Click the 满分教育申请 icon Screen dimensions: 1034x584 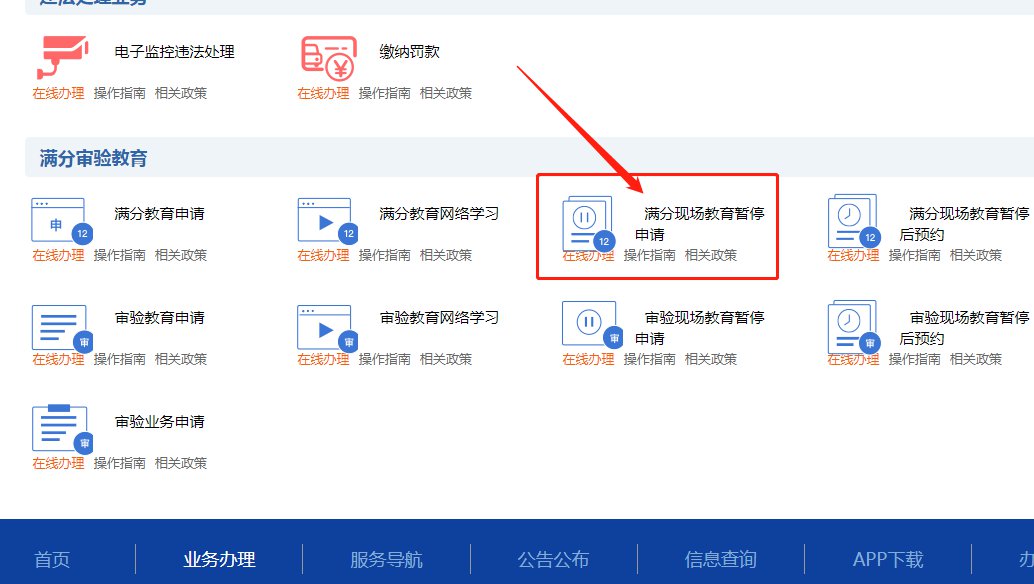[x=58, y=220]
